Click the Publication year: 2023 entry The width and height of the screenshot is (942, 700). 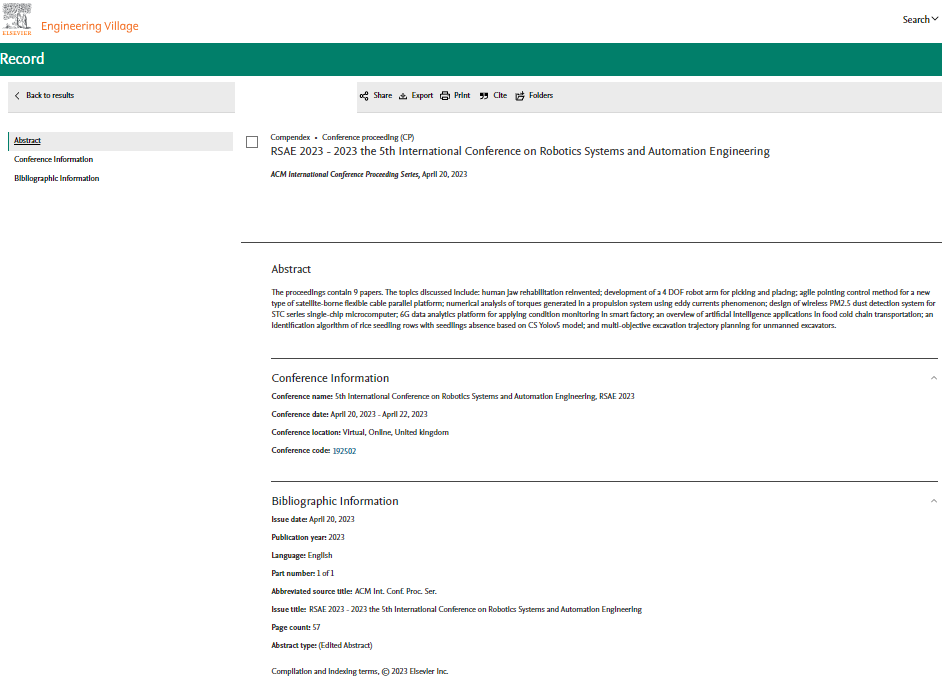[x=308, y=537]
